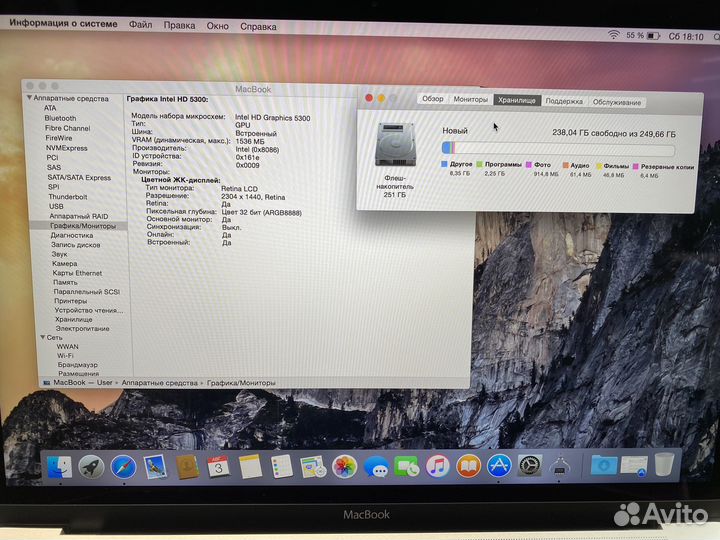Open System Information chip icon in dock
Viewport: 720px width, 540px height.
(559, 466)
